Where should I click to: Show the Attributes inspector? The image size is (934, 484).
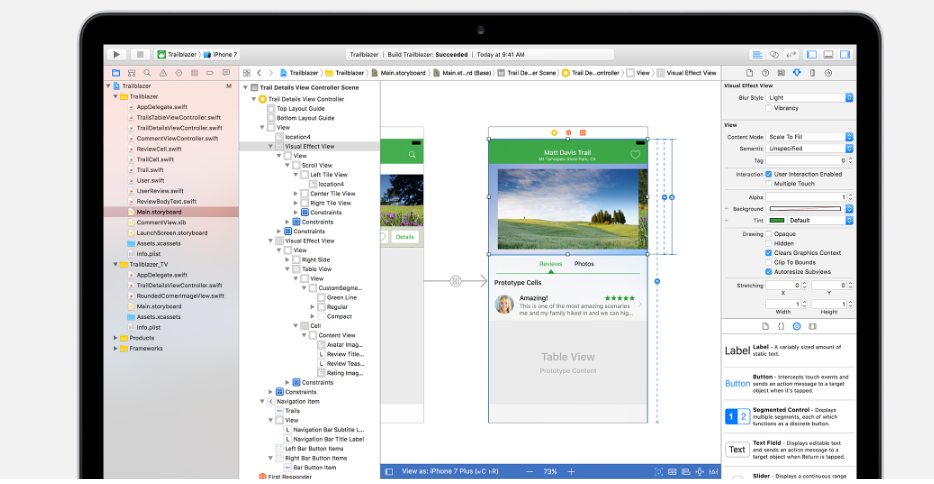[796, 73]
